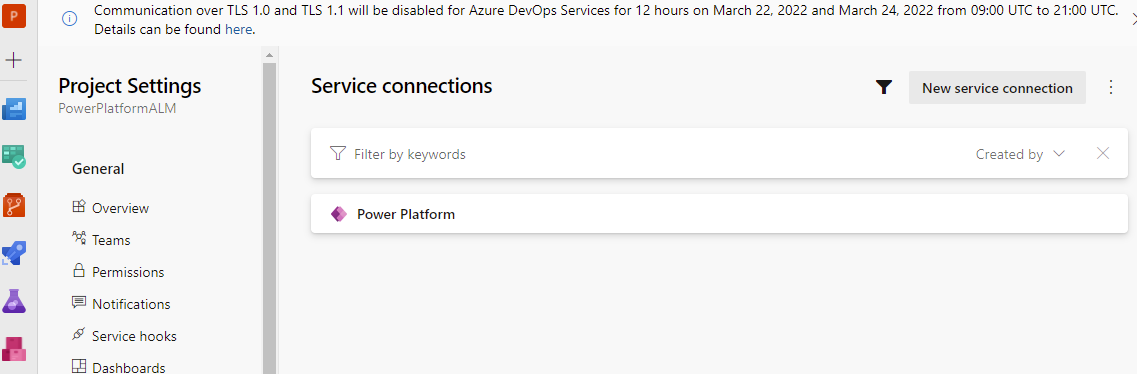This screenshot has height=374, width=1137.
Task: Click the settings panel vertical scrollbar
Action: click(270, 217)
